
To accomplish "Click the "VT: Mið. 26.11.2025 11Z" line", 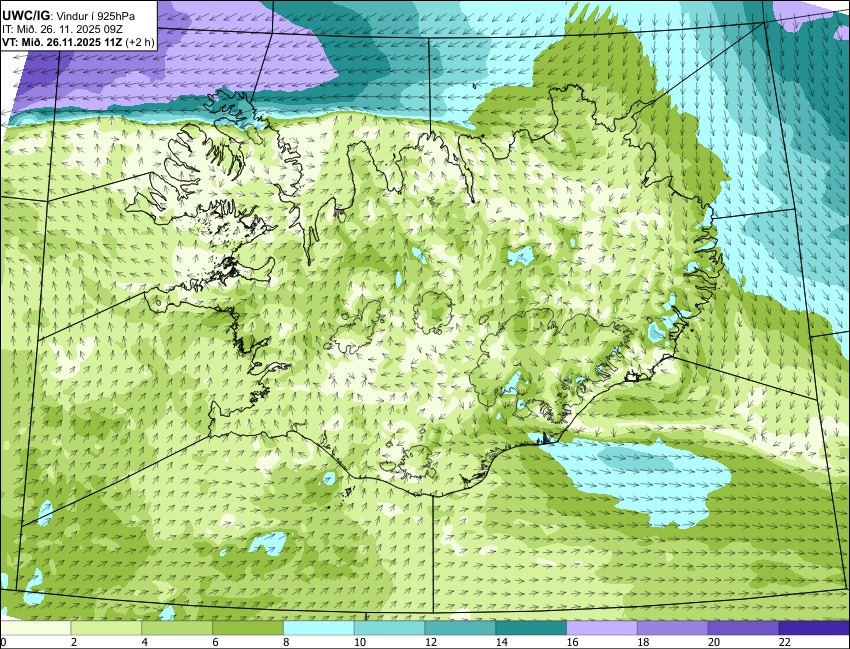I will (63, 42).
